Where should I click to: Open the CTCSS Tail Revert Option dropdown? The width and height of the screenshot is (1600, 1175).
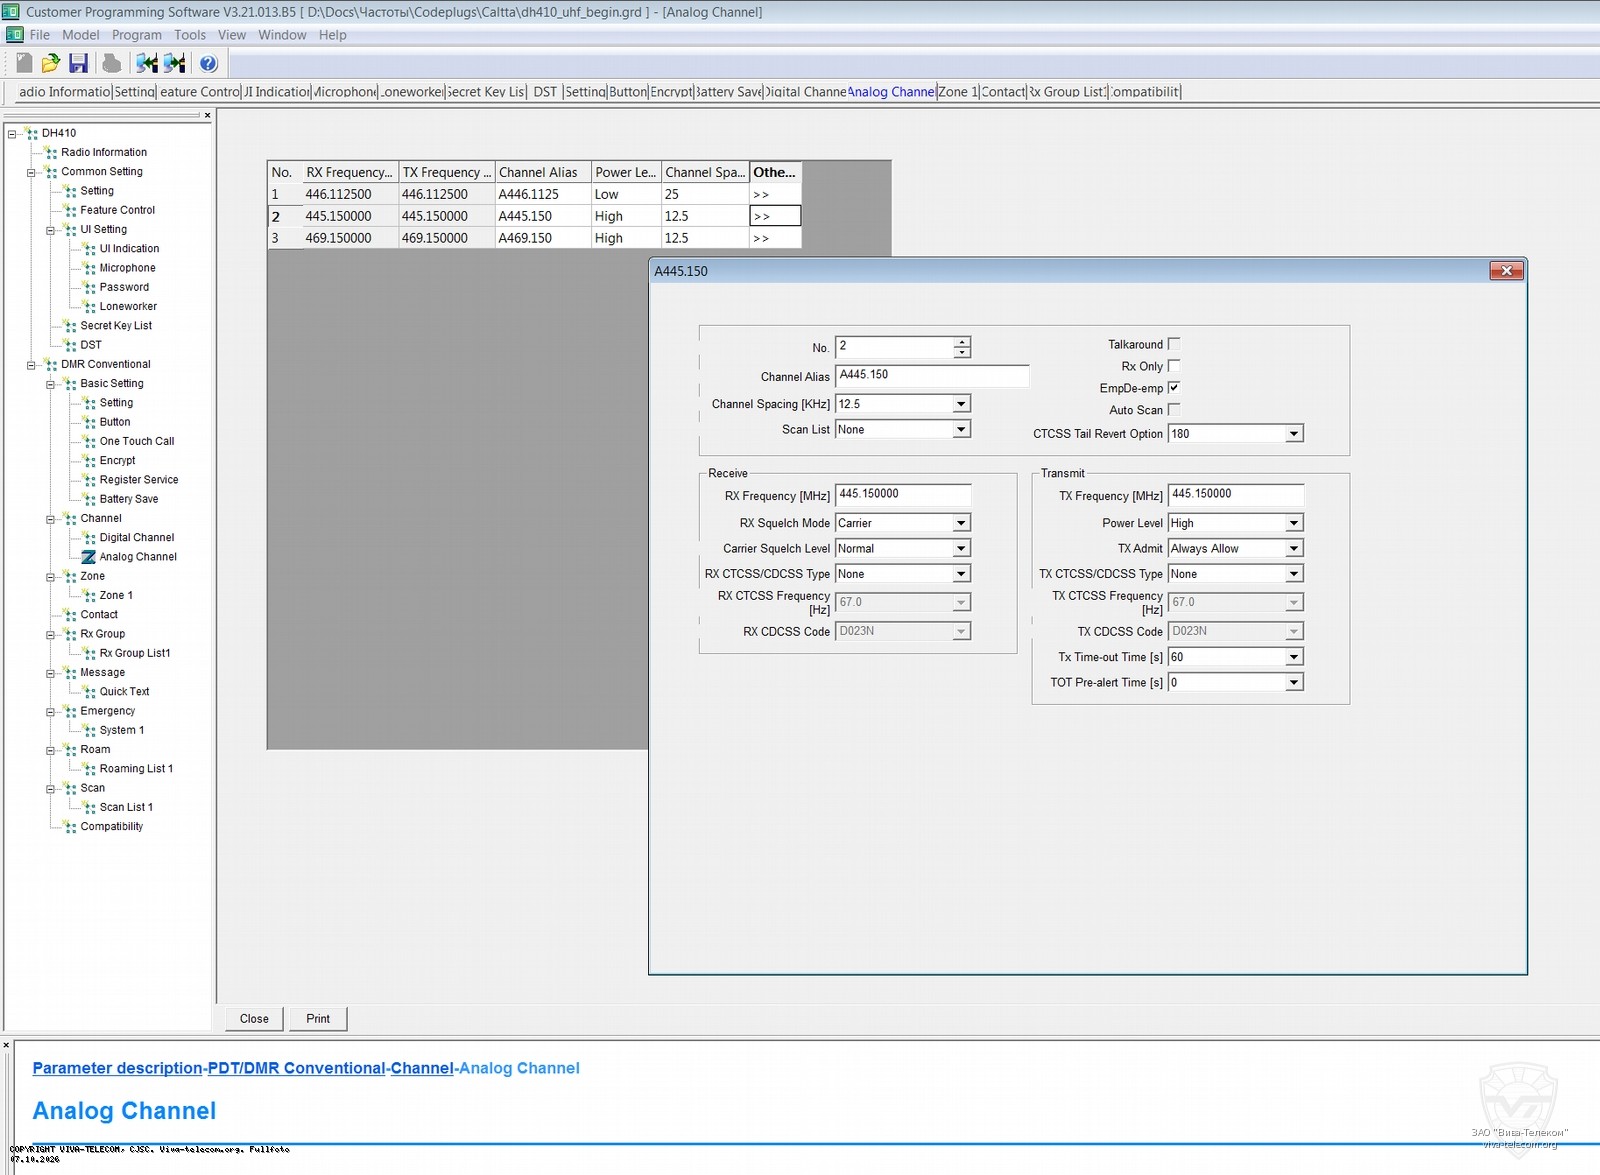tap(1294, 434)
